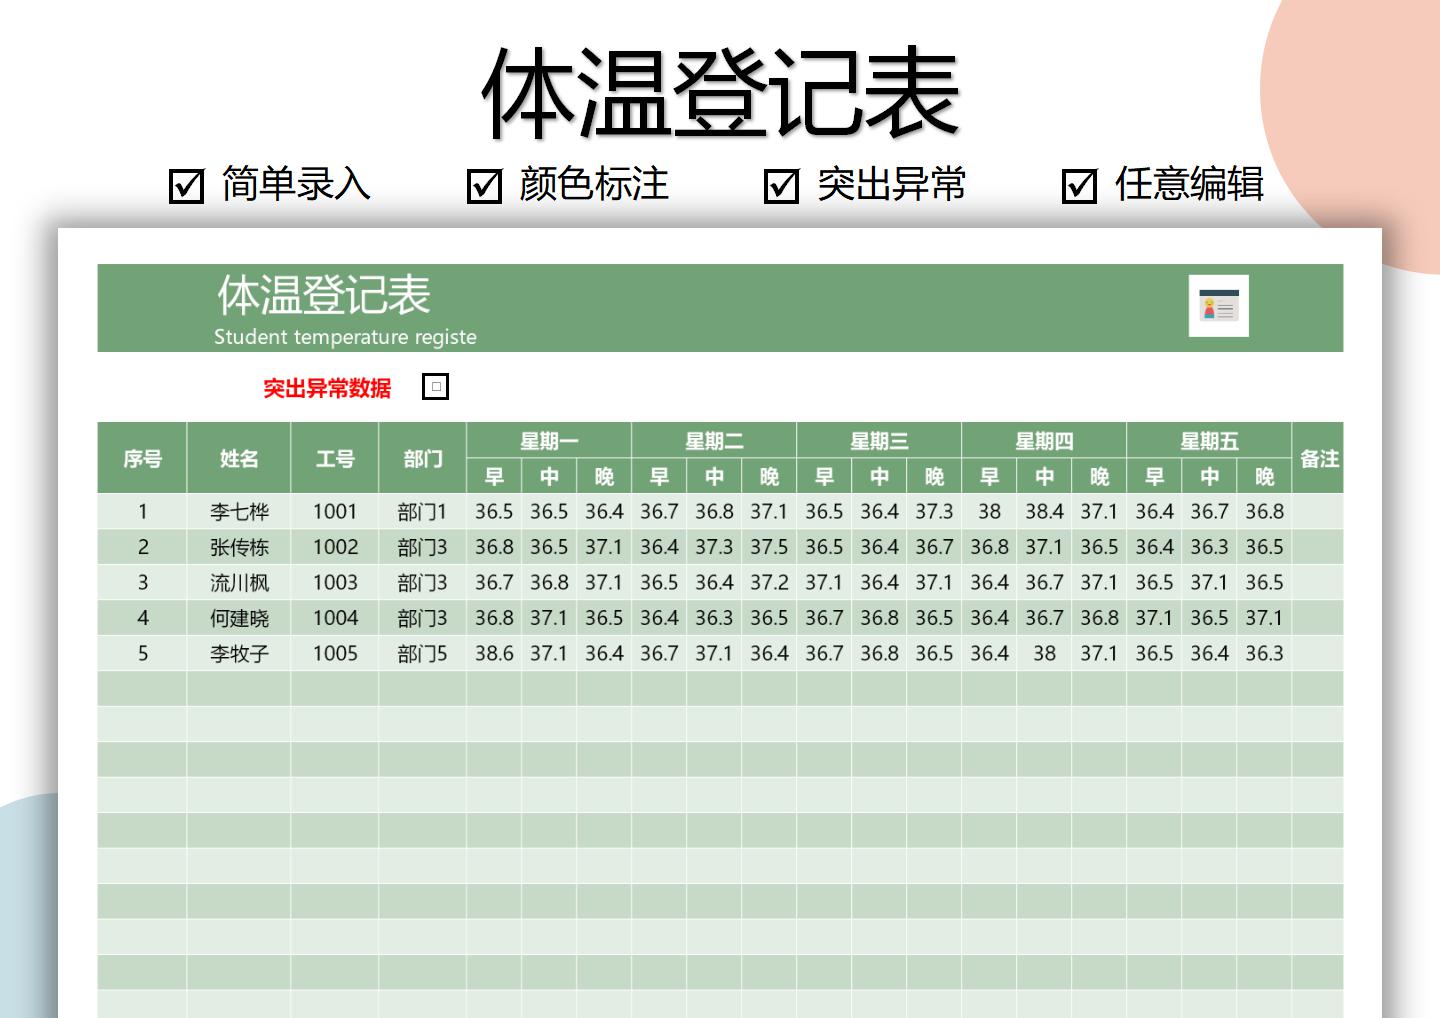Select the 星期一 column header
This screenshot has width=1440, height=1018.
pyautogui.click(x=548, y=440)
